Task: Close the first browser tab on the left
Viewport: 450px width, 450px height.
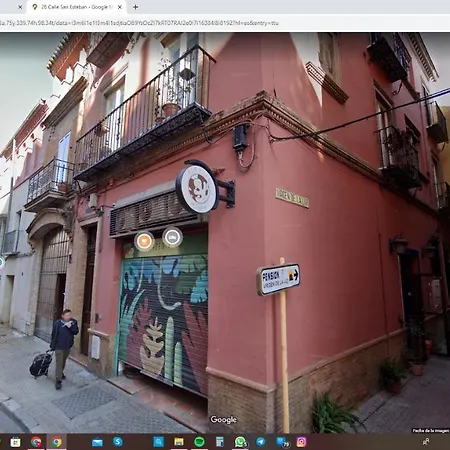Action: [20, 7]
